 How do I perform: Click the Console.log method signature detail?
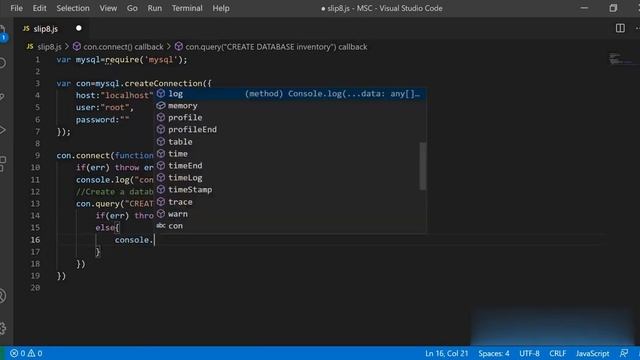(x=332, y=94)
